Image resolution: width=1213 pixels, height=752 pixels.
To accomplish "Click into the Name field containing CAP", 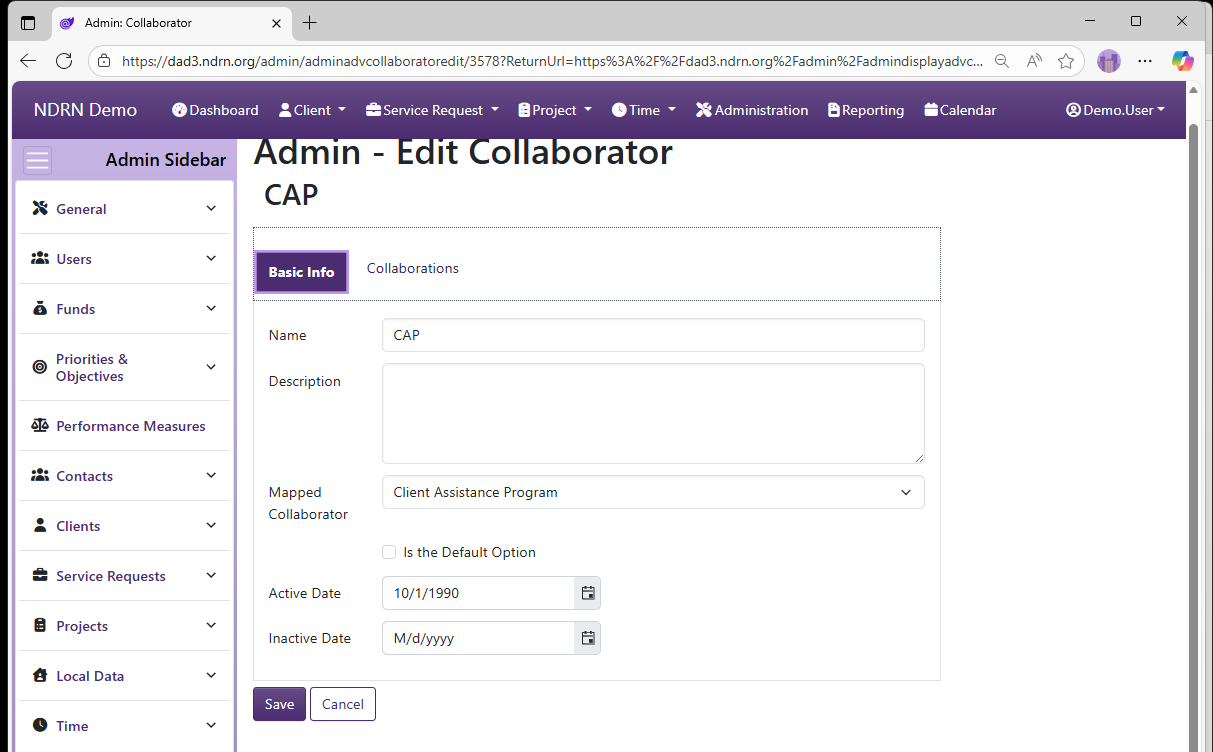I will tap(653, 335).
